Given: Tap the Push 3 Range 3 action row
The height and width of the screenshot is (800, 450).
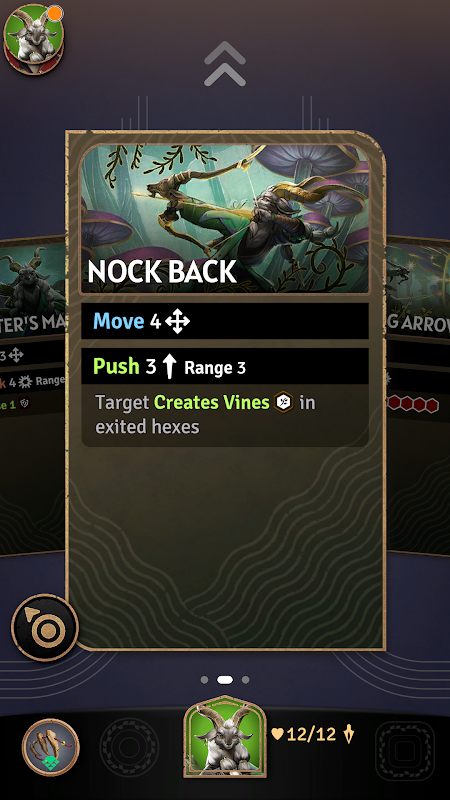Looking at the screenshot, I should tap(225, 366).
